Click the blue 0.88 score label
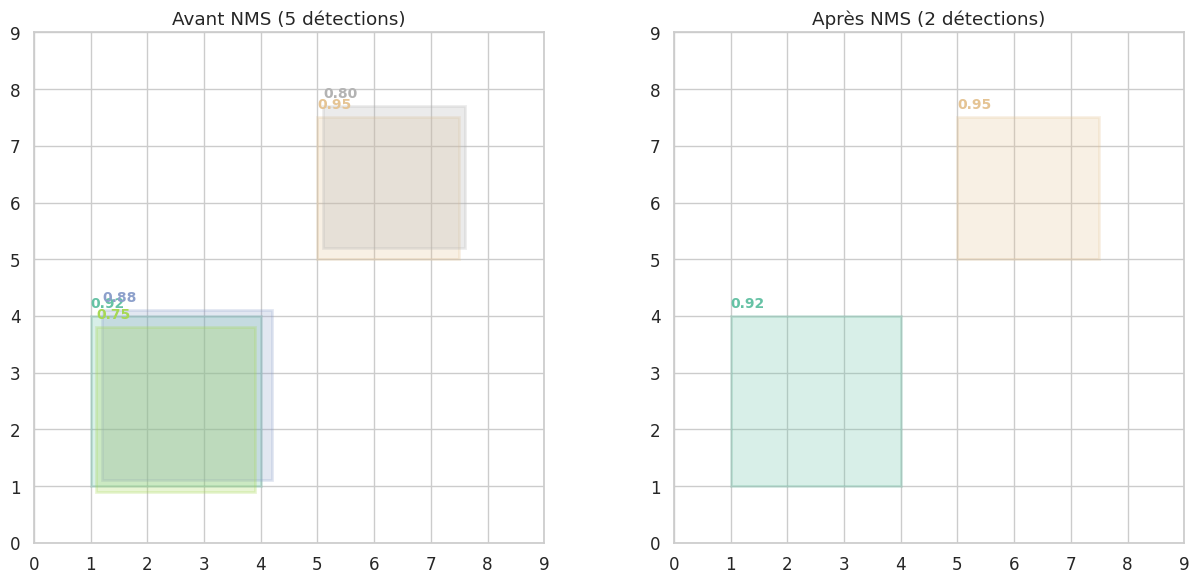 (x=121, y=297)
